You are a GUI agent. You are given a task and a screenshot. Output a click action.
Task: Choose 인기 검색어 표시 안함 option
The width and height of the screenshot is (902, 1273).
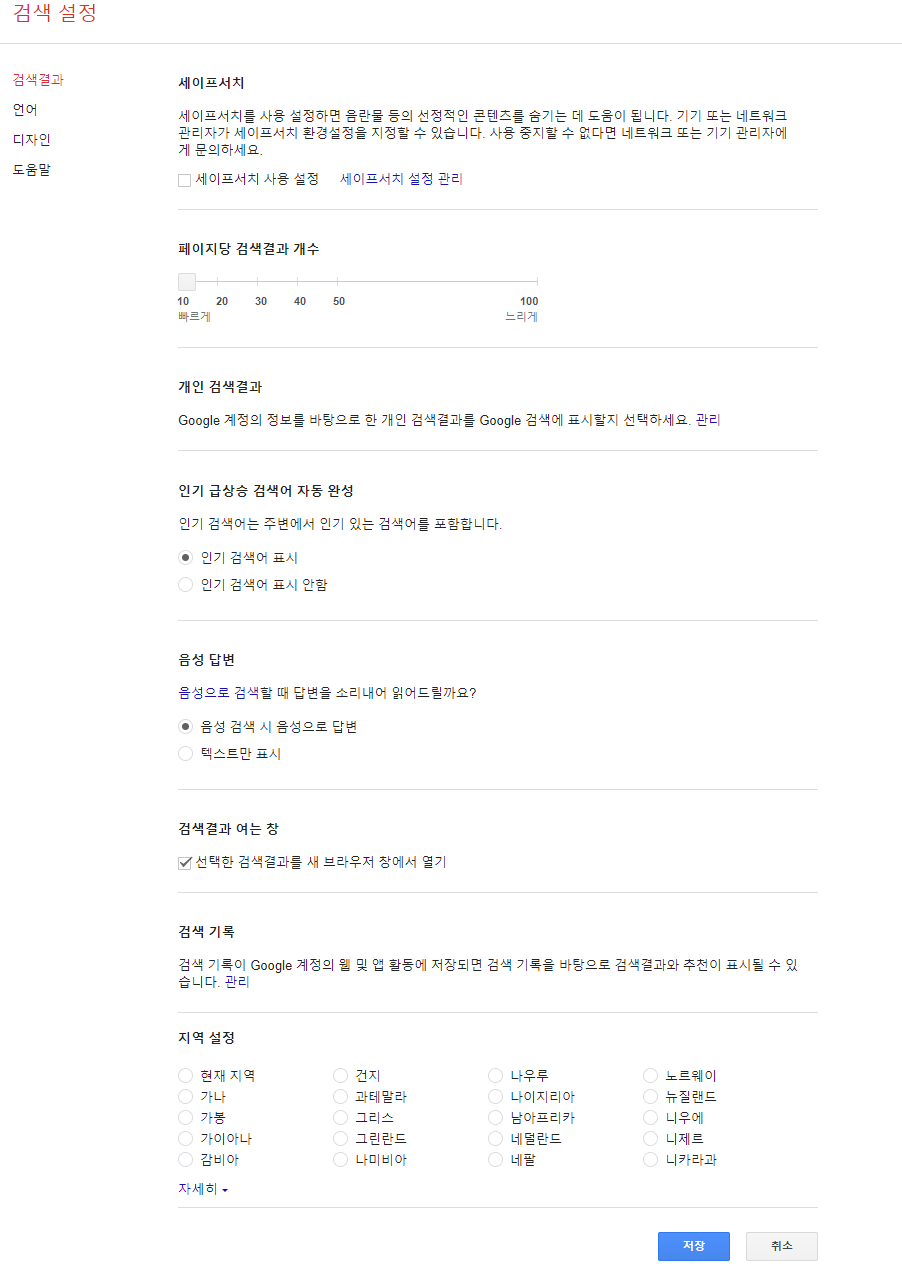tap(184, 584)
